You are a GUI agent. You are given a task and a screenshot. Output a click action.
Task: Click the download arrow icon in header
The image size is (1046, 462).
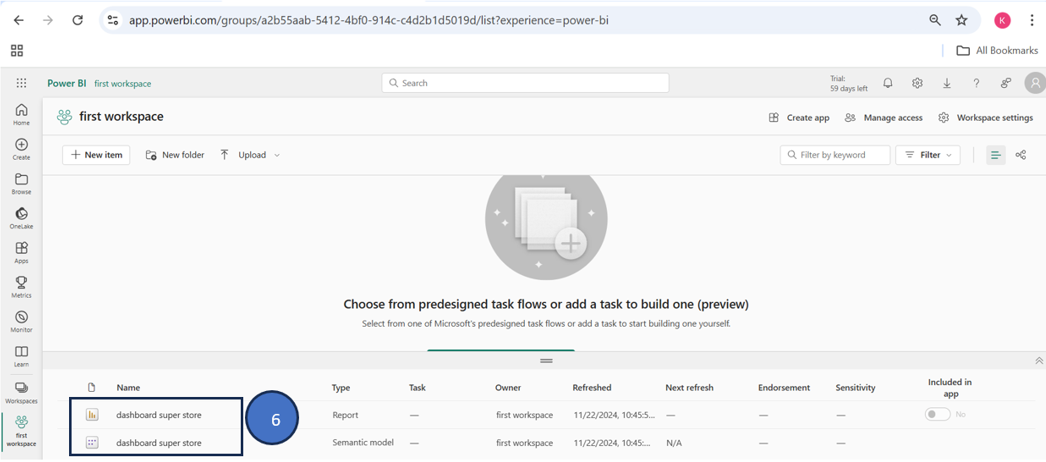(x=946, y=84)
